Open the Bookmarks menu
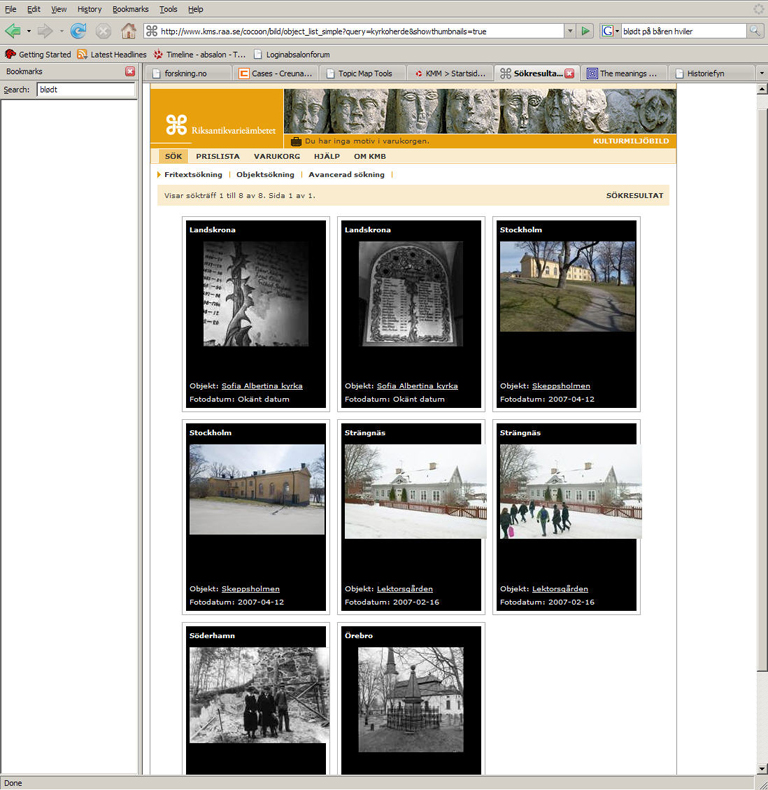This screenshot has height=790, width=768. [x=130, y=9]
